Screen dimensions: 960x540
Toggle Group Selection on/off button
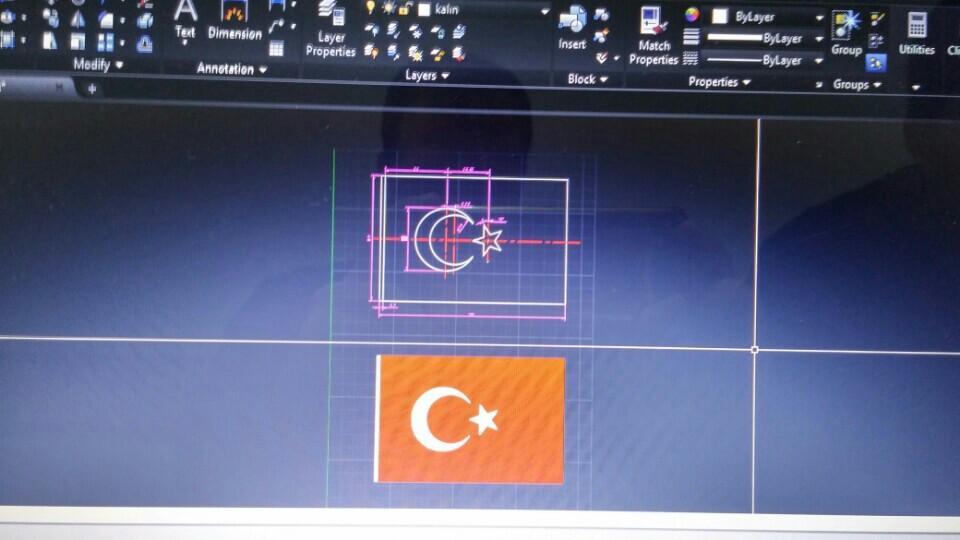[x=876, y=62]
